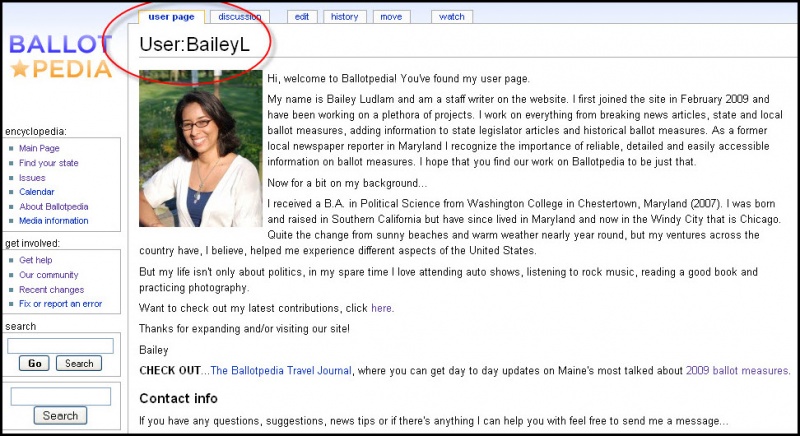Click the upper search text field
Viewport: 800px width, 436px height.
[60, 346]
